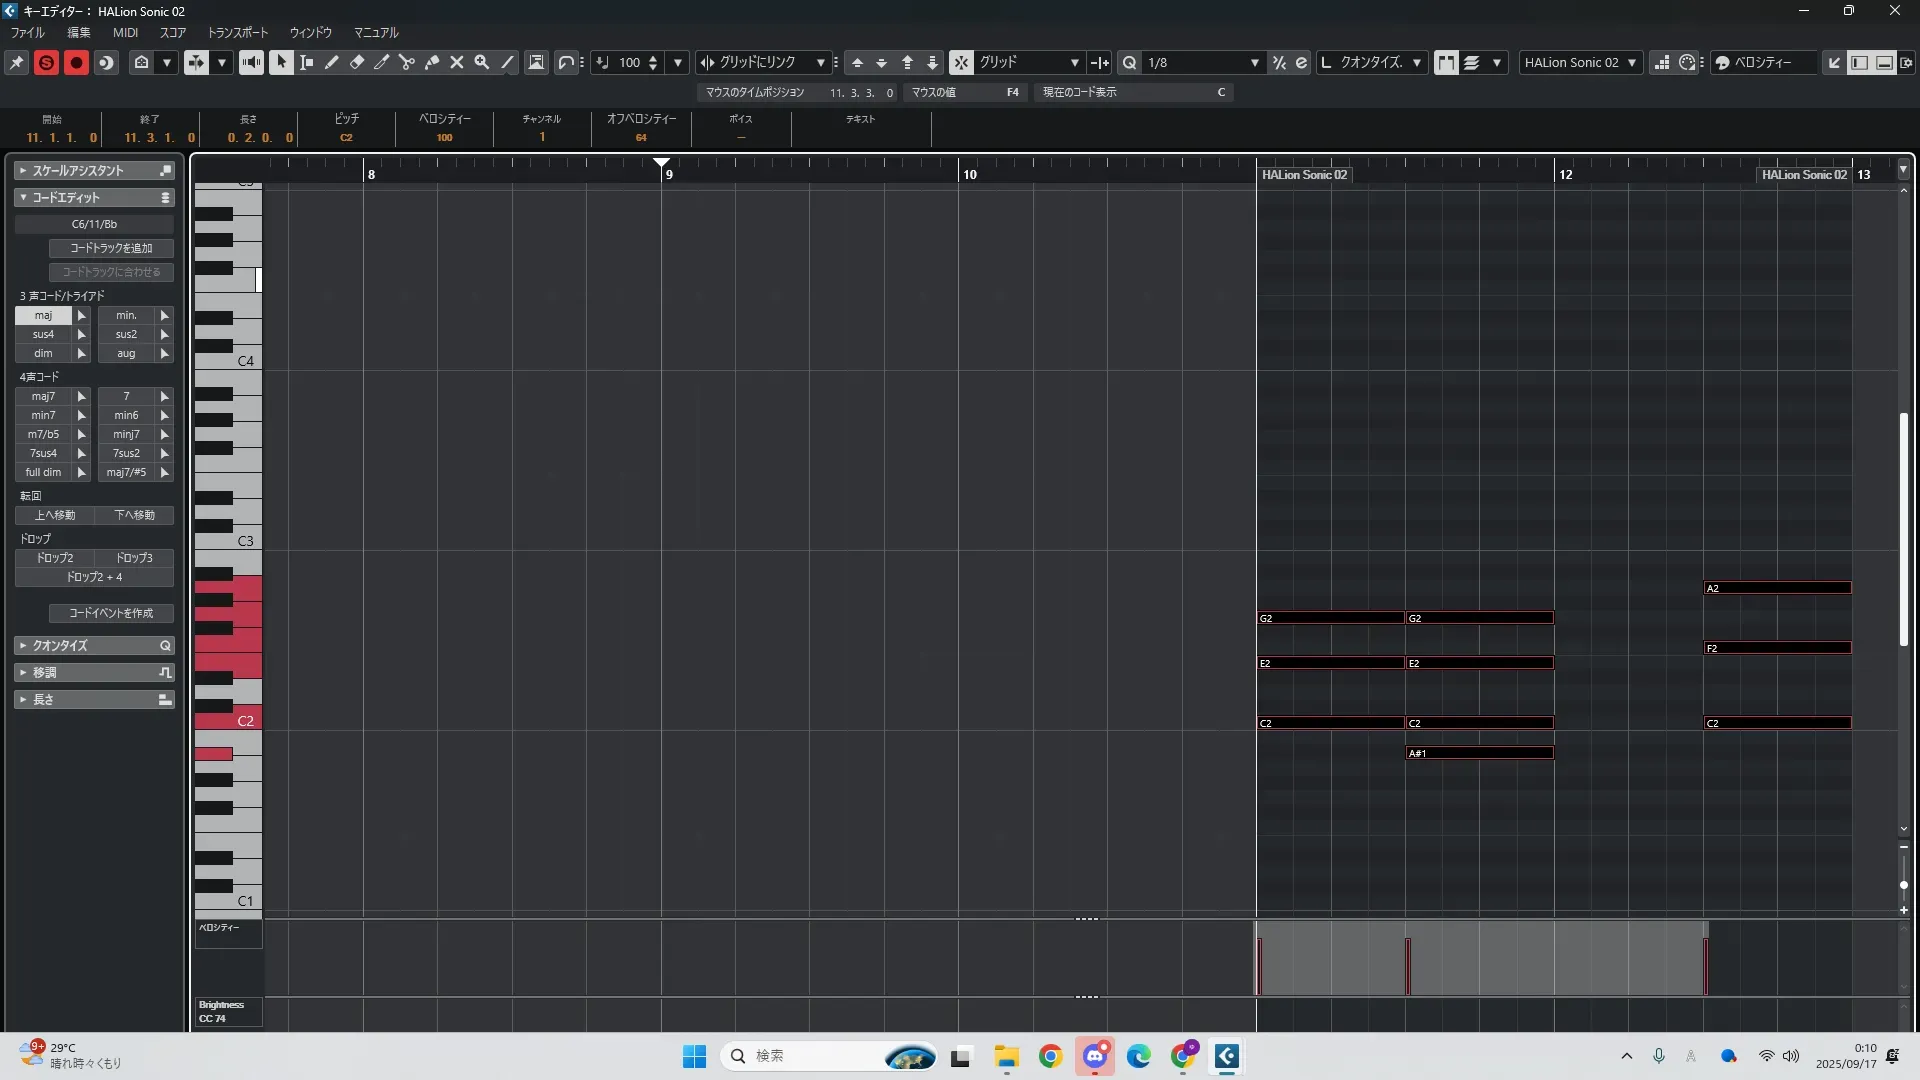This screenshot has height=1080, width=1920.
Task: Toggle acoustic feedback speaker icon
Action: [251, 62]
